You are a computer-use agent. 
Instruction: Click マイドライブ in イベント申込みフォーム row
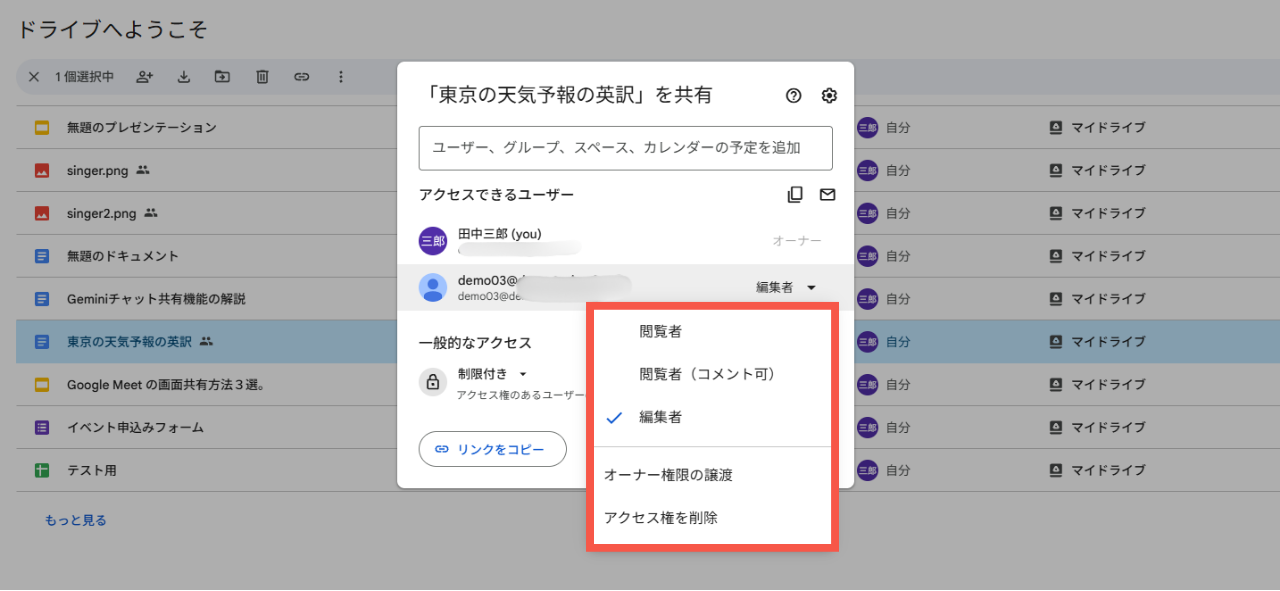pyautogui.click(x=1108, y=428)
